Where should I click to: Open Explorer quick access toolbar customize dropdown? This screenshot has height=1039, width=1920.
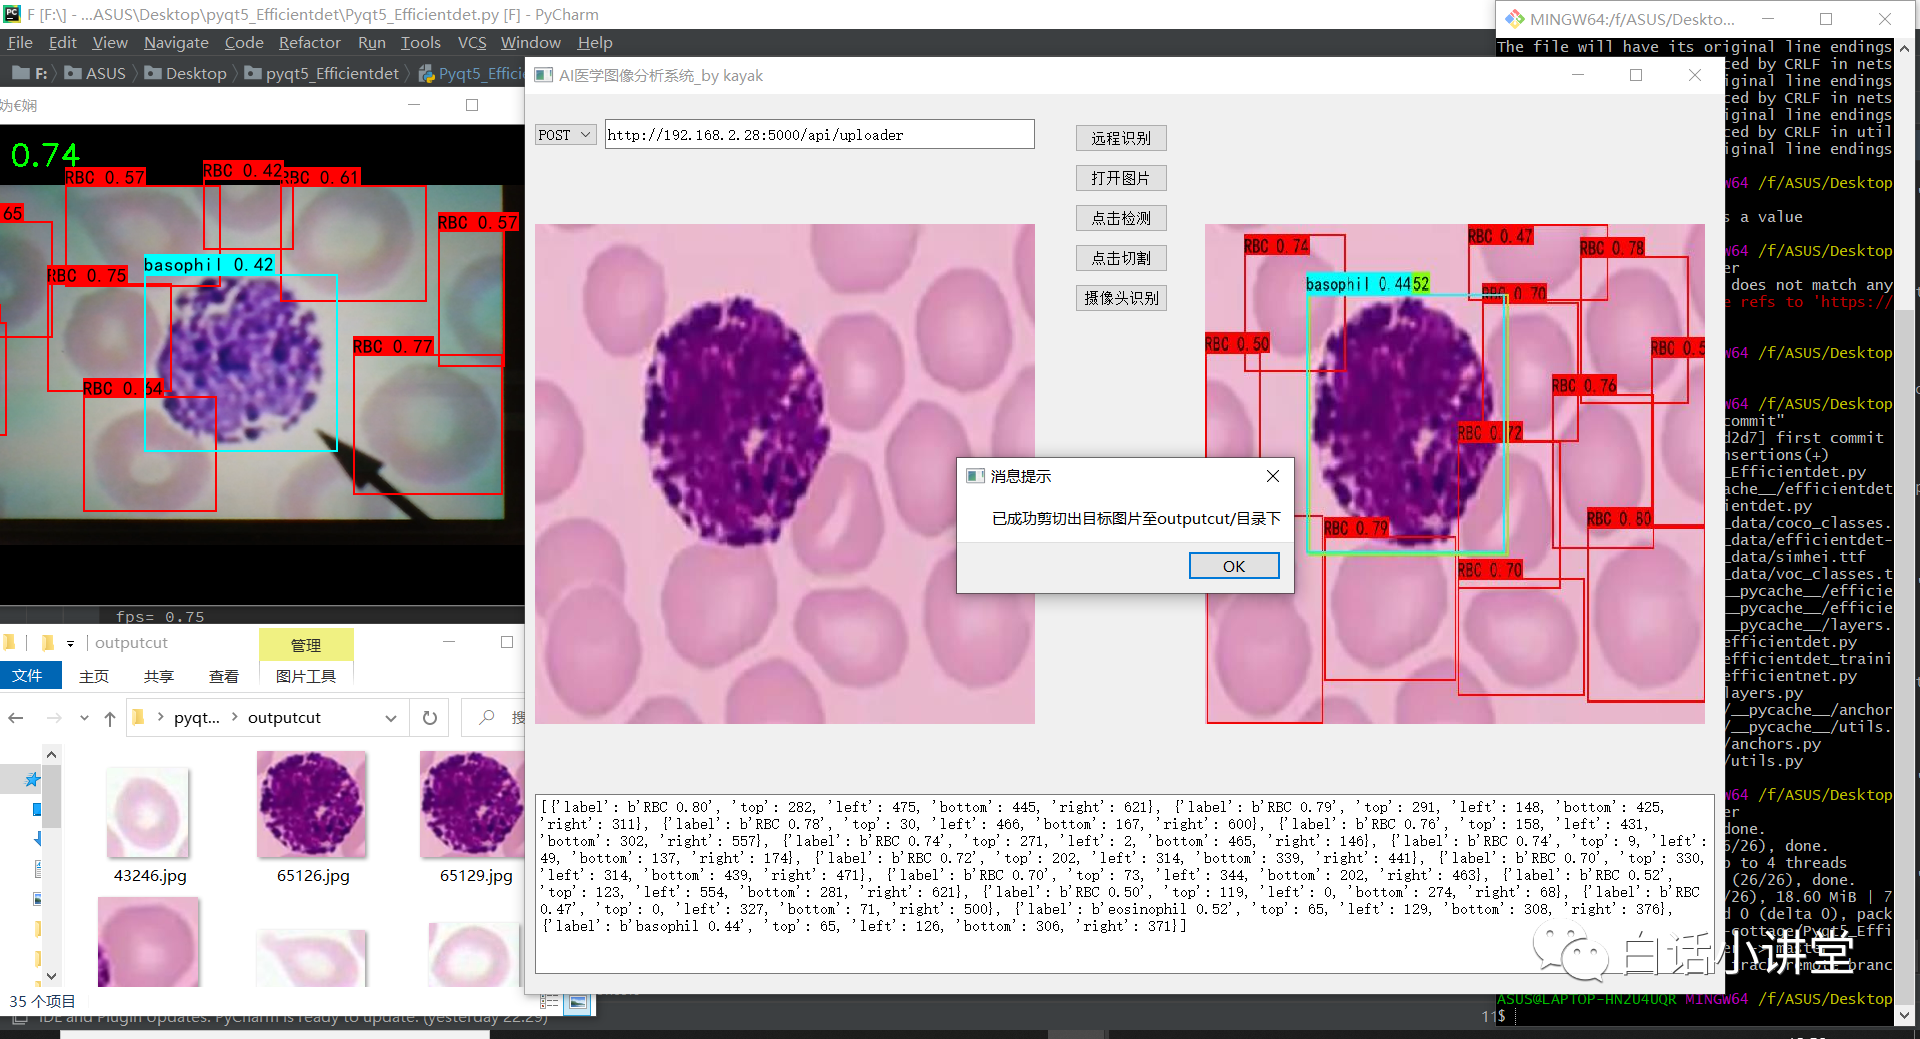coord(70,643)
